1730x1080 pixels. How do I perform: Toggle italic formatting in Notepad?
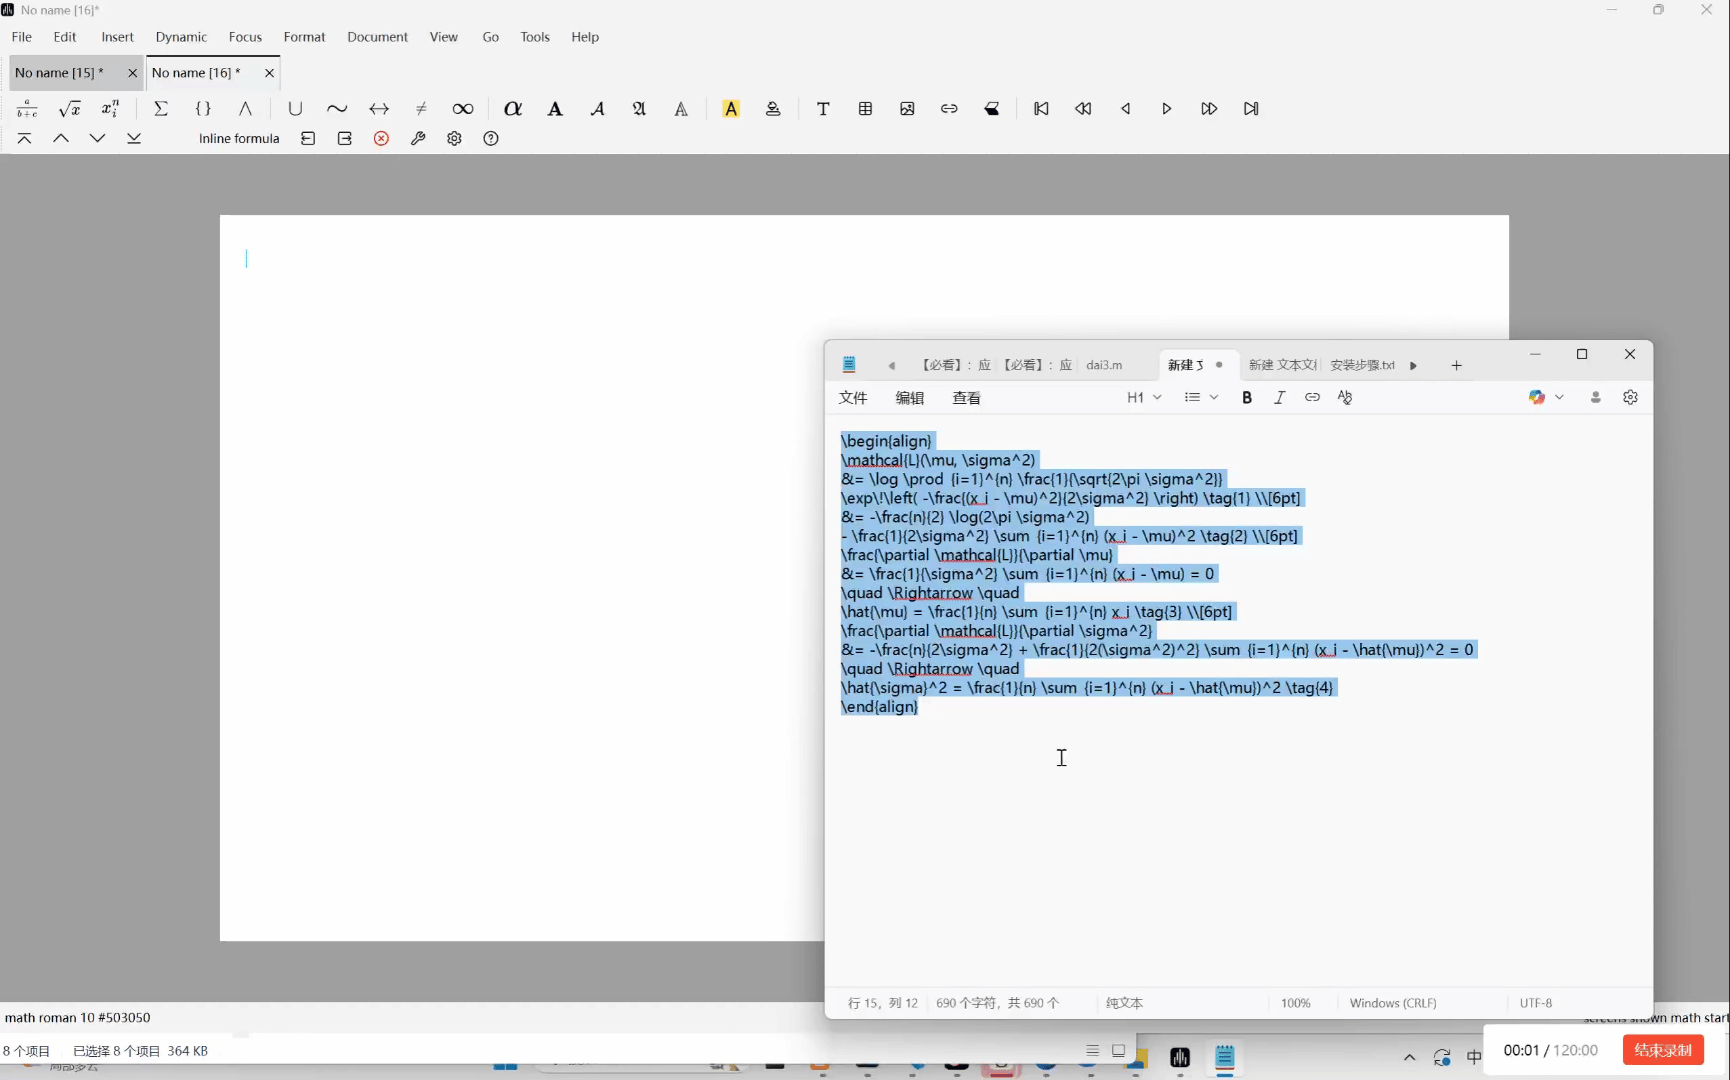(1280, 397)
